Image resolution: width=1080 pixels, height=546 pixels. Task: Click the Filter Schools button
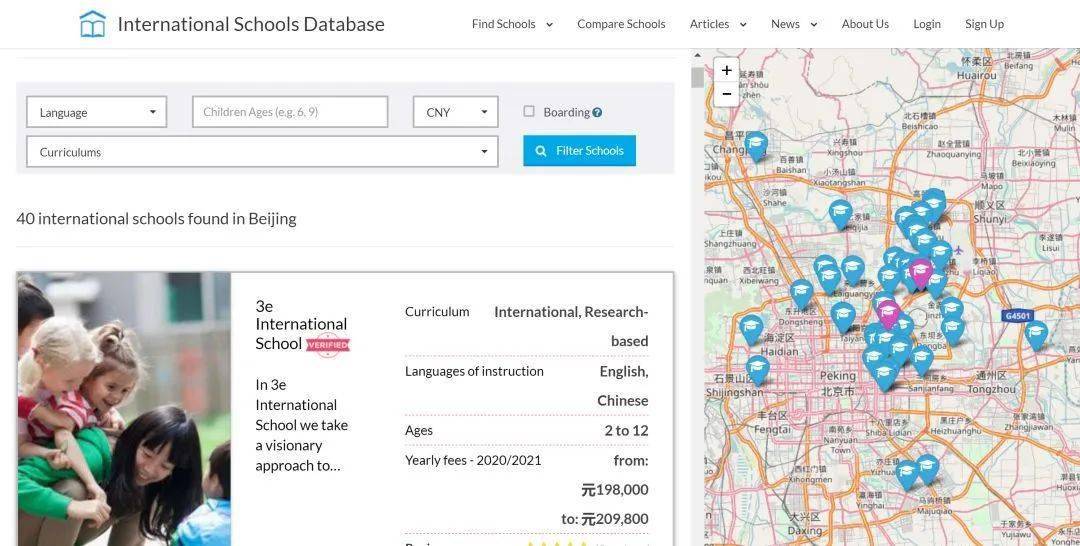(x=579, y=151)
